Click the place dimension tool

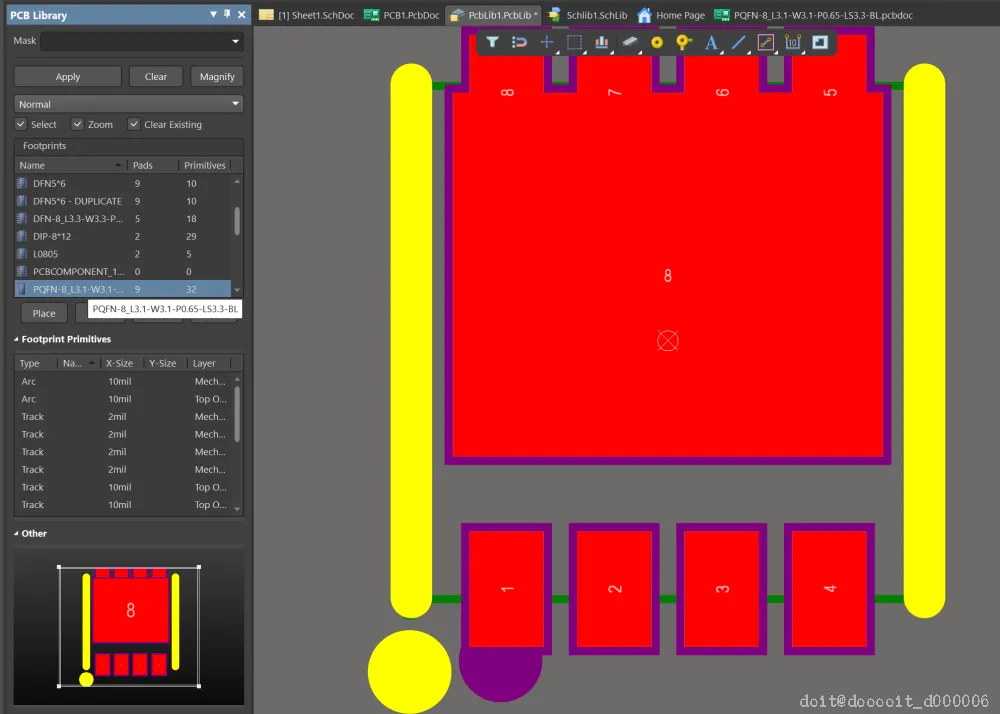coord(793,43)
